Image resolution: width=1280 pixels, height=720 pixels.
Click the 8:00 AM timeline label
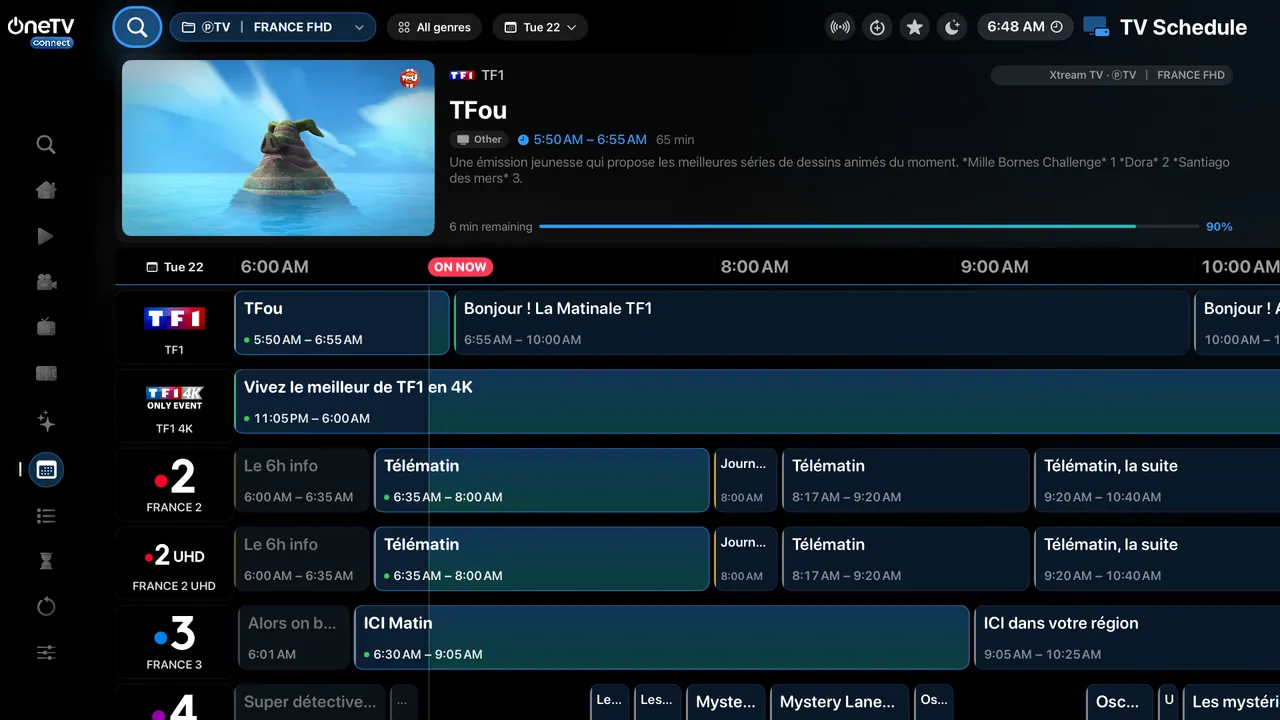pyautogui.click(x=755, y=267)
